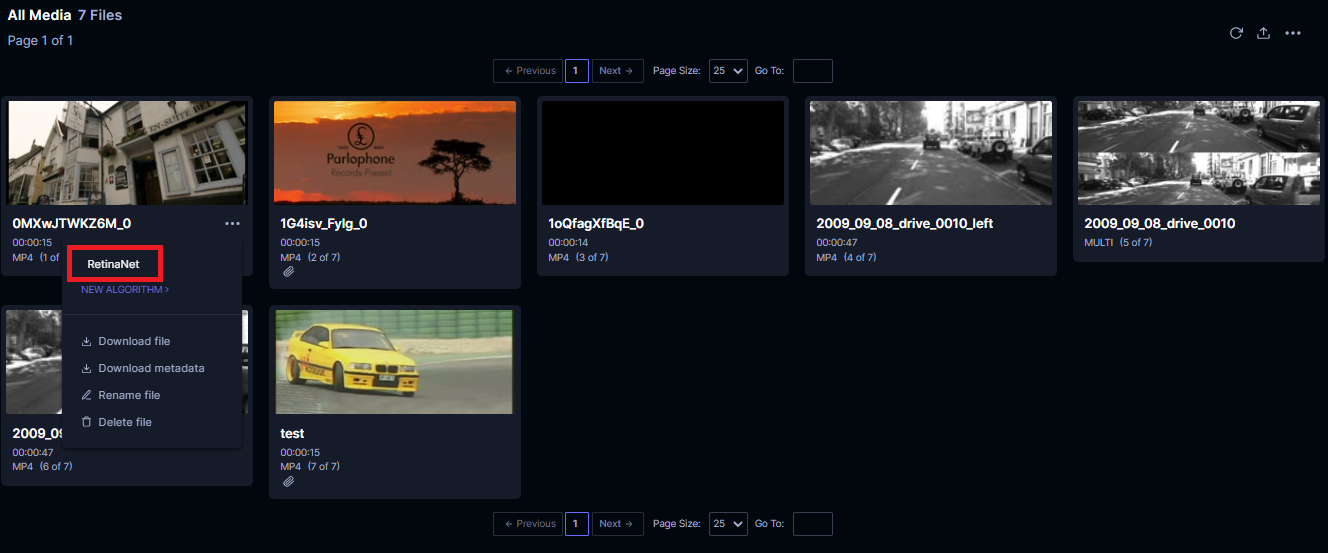This screenshot has width=1328, height=553.
Task: Open the 0MXwJTWKZ6M_0 video thumbnail
Action: (x=127, y=153)
